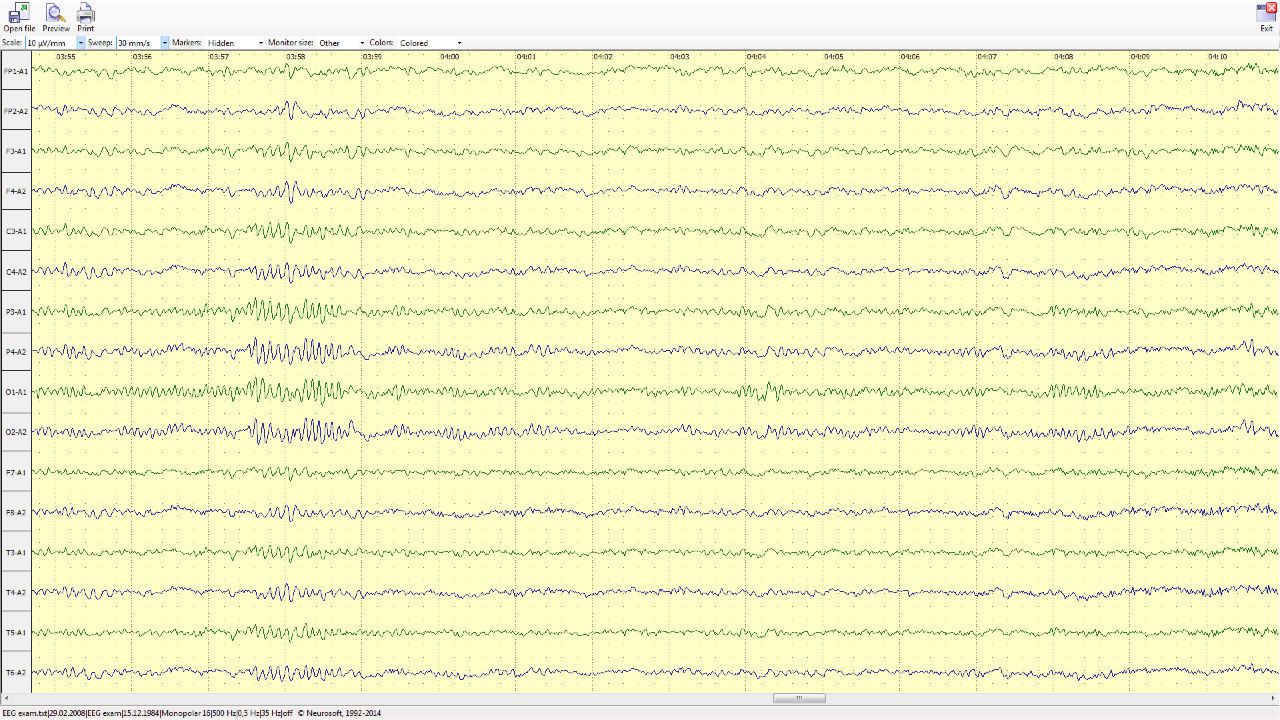Open the Markers dropdown showing Hidden

(260, 43)
